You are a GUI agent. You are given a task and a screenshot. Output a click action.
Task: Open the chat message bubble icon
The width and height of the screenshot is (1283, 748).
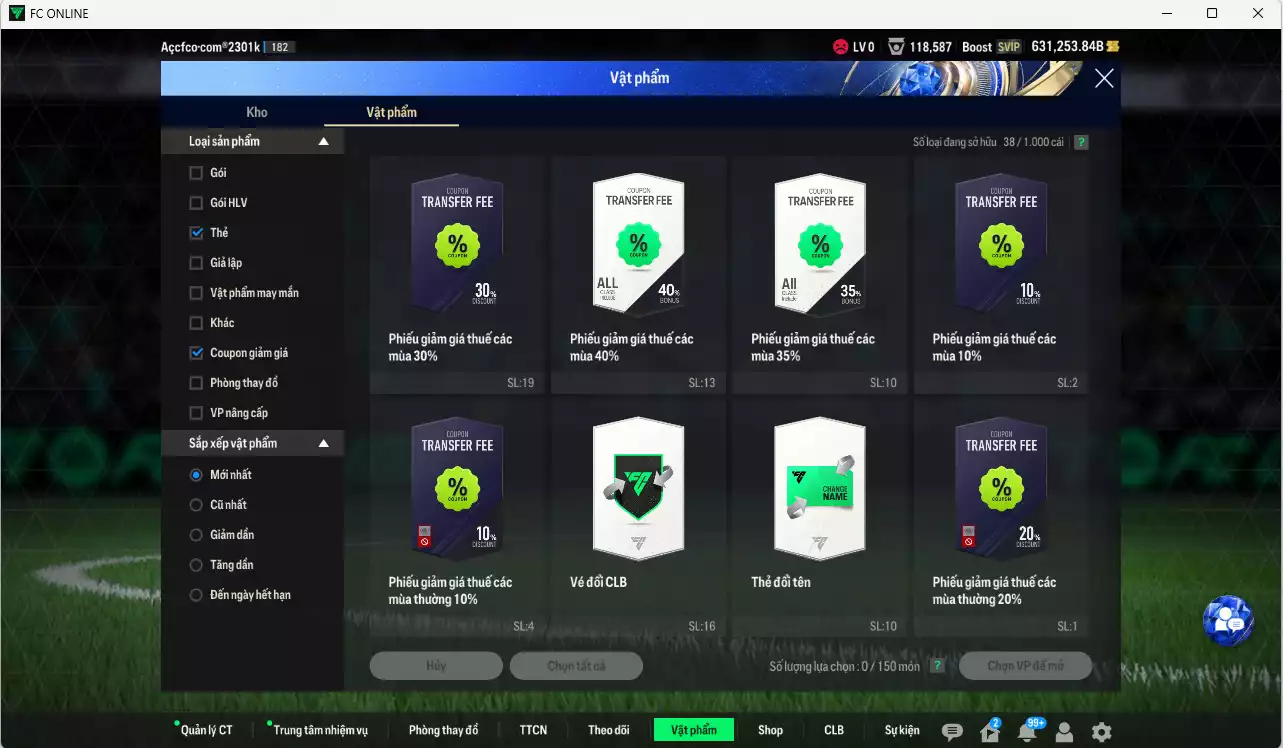pos(951,730)
